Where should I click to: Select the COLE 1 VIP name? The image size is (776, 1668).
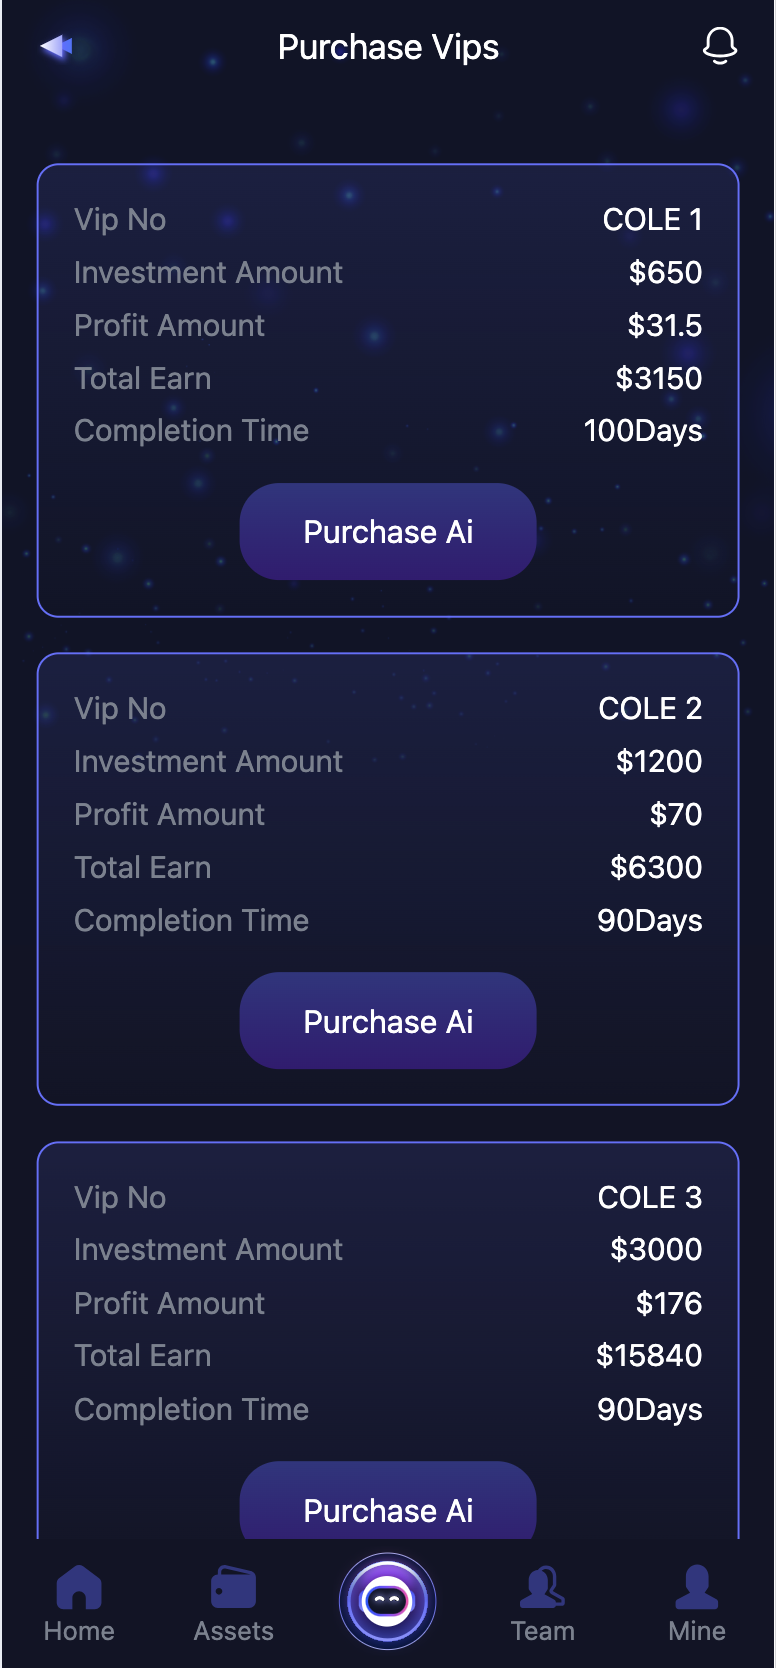[652, 220]
